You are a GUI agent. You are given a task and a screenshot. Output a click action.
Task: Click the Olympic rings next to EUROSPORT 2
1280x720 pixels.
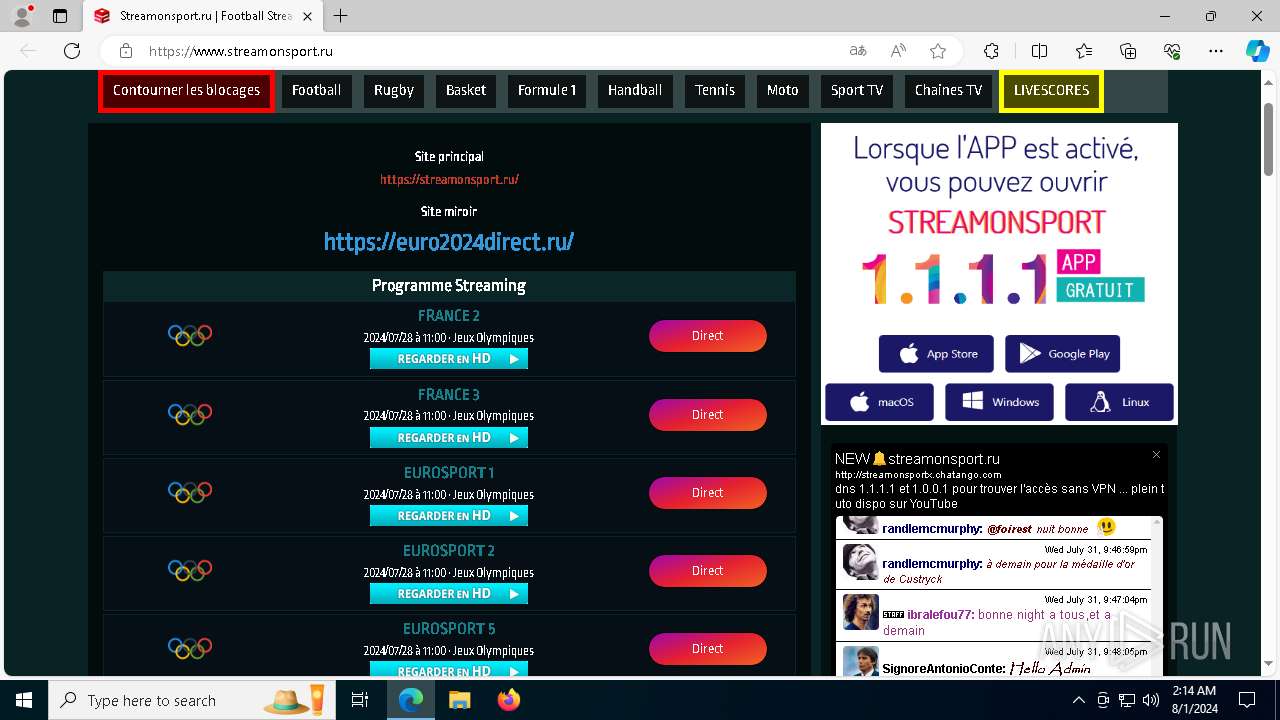coord(190,570)
